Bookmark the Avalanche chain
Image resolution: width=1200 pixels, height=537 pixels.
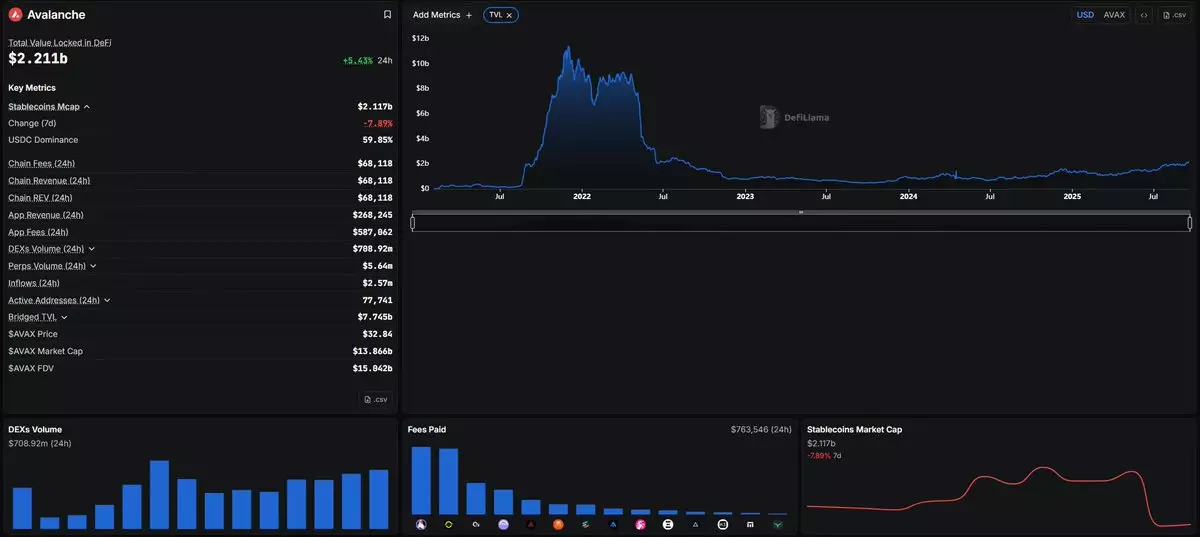pos(387,15)
